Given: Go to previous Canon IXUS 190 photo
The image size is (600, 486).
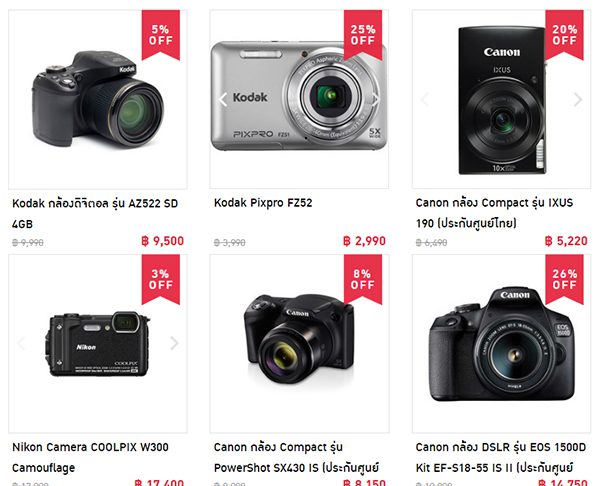Looking at the screenshot, I should pos(425,99).
